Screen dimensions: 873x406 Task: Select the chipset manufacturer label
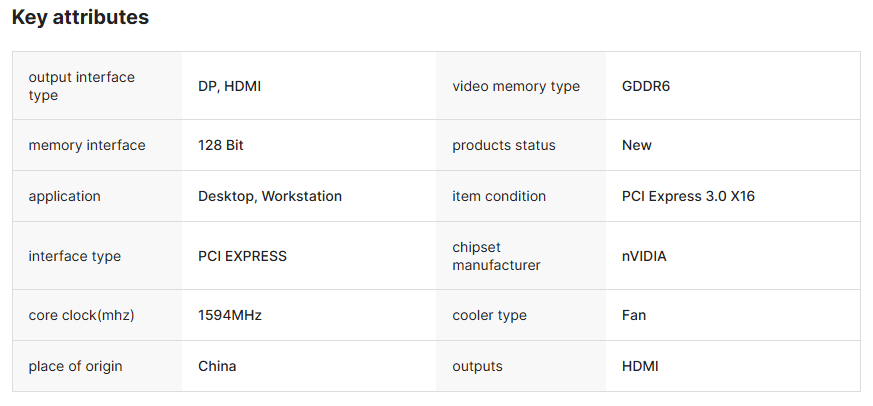496,256
